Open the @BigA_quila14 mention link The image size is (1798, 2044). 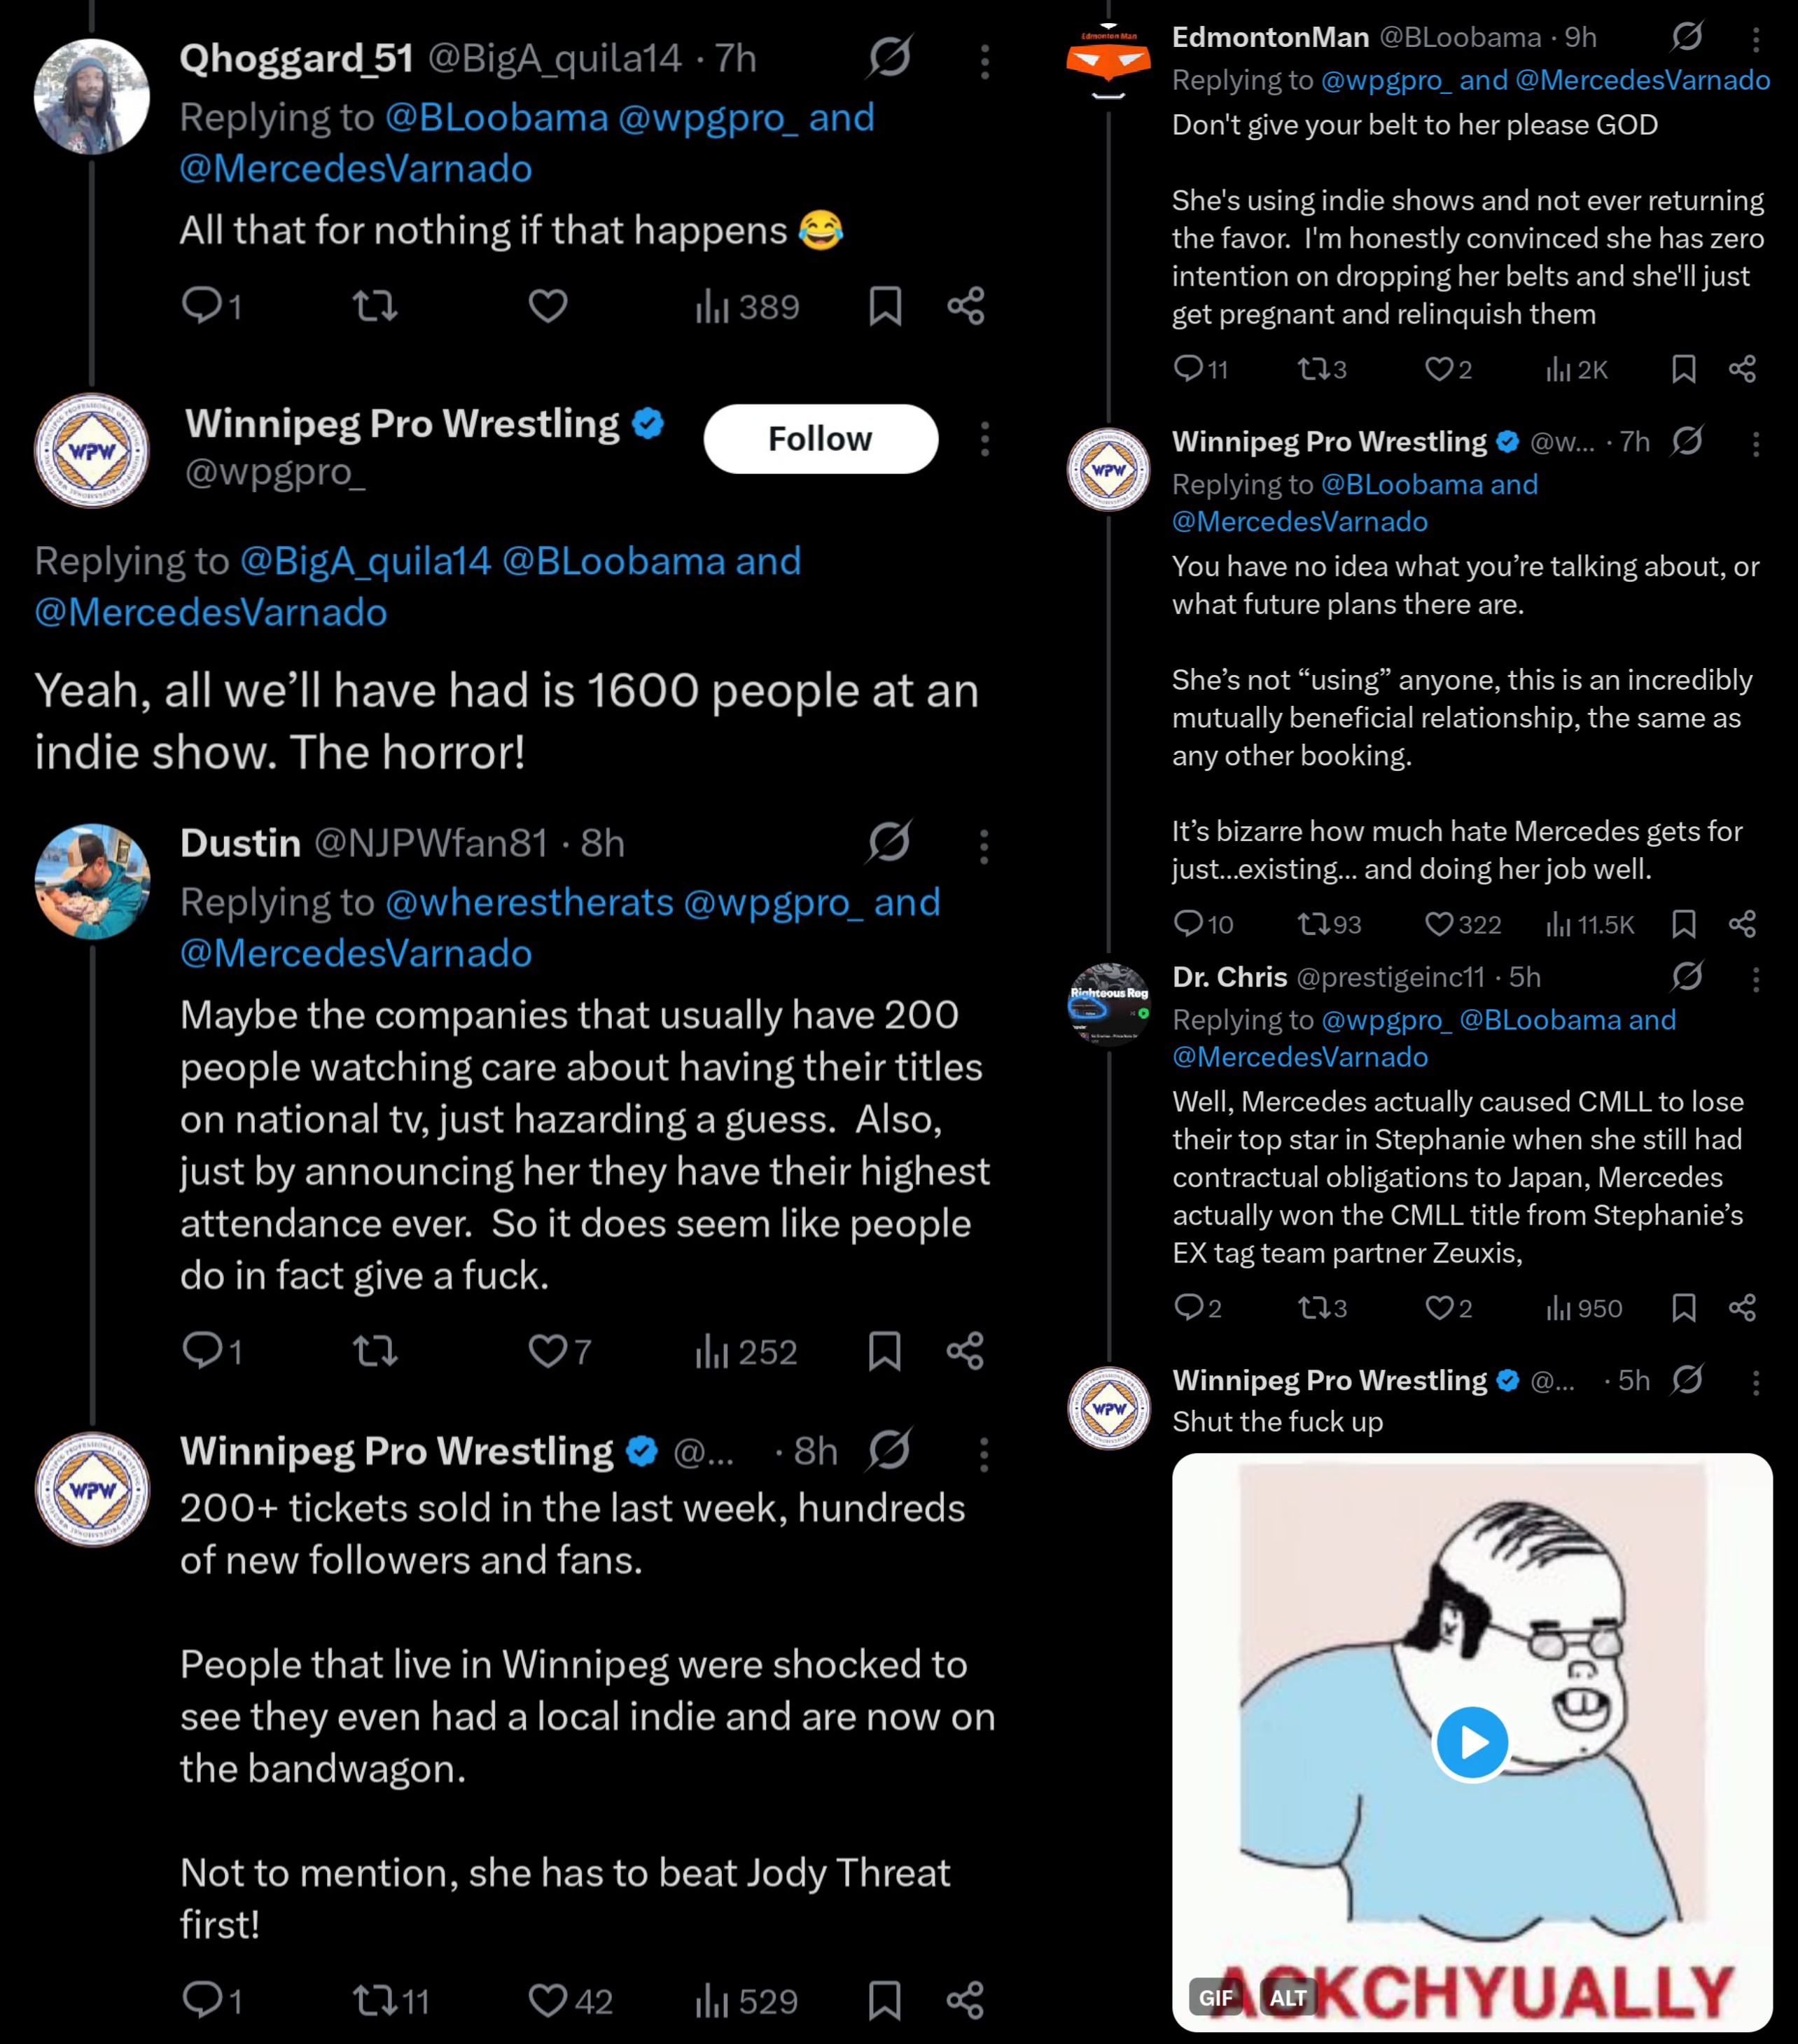[365, 561]
